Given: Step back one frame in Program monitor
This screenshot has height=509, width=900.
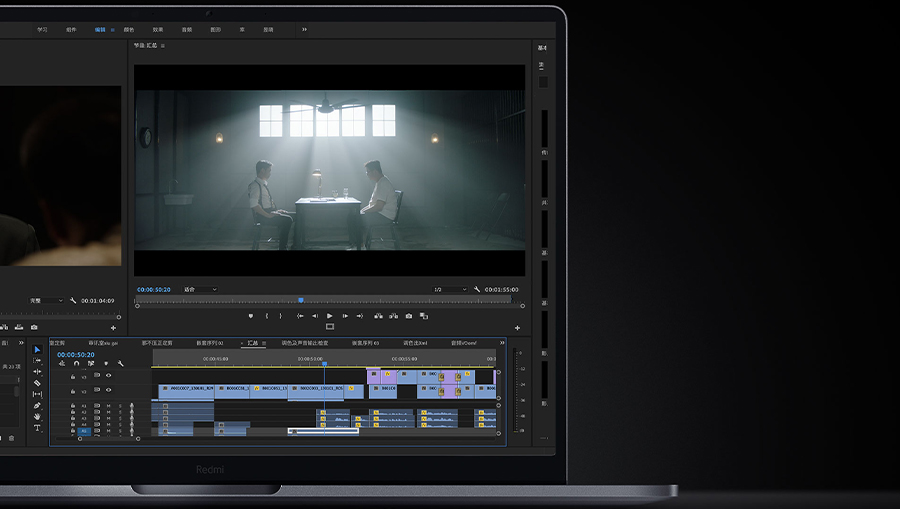Looking at the screenshot, I should point(315,316).
